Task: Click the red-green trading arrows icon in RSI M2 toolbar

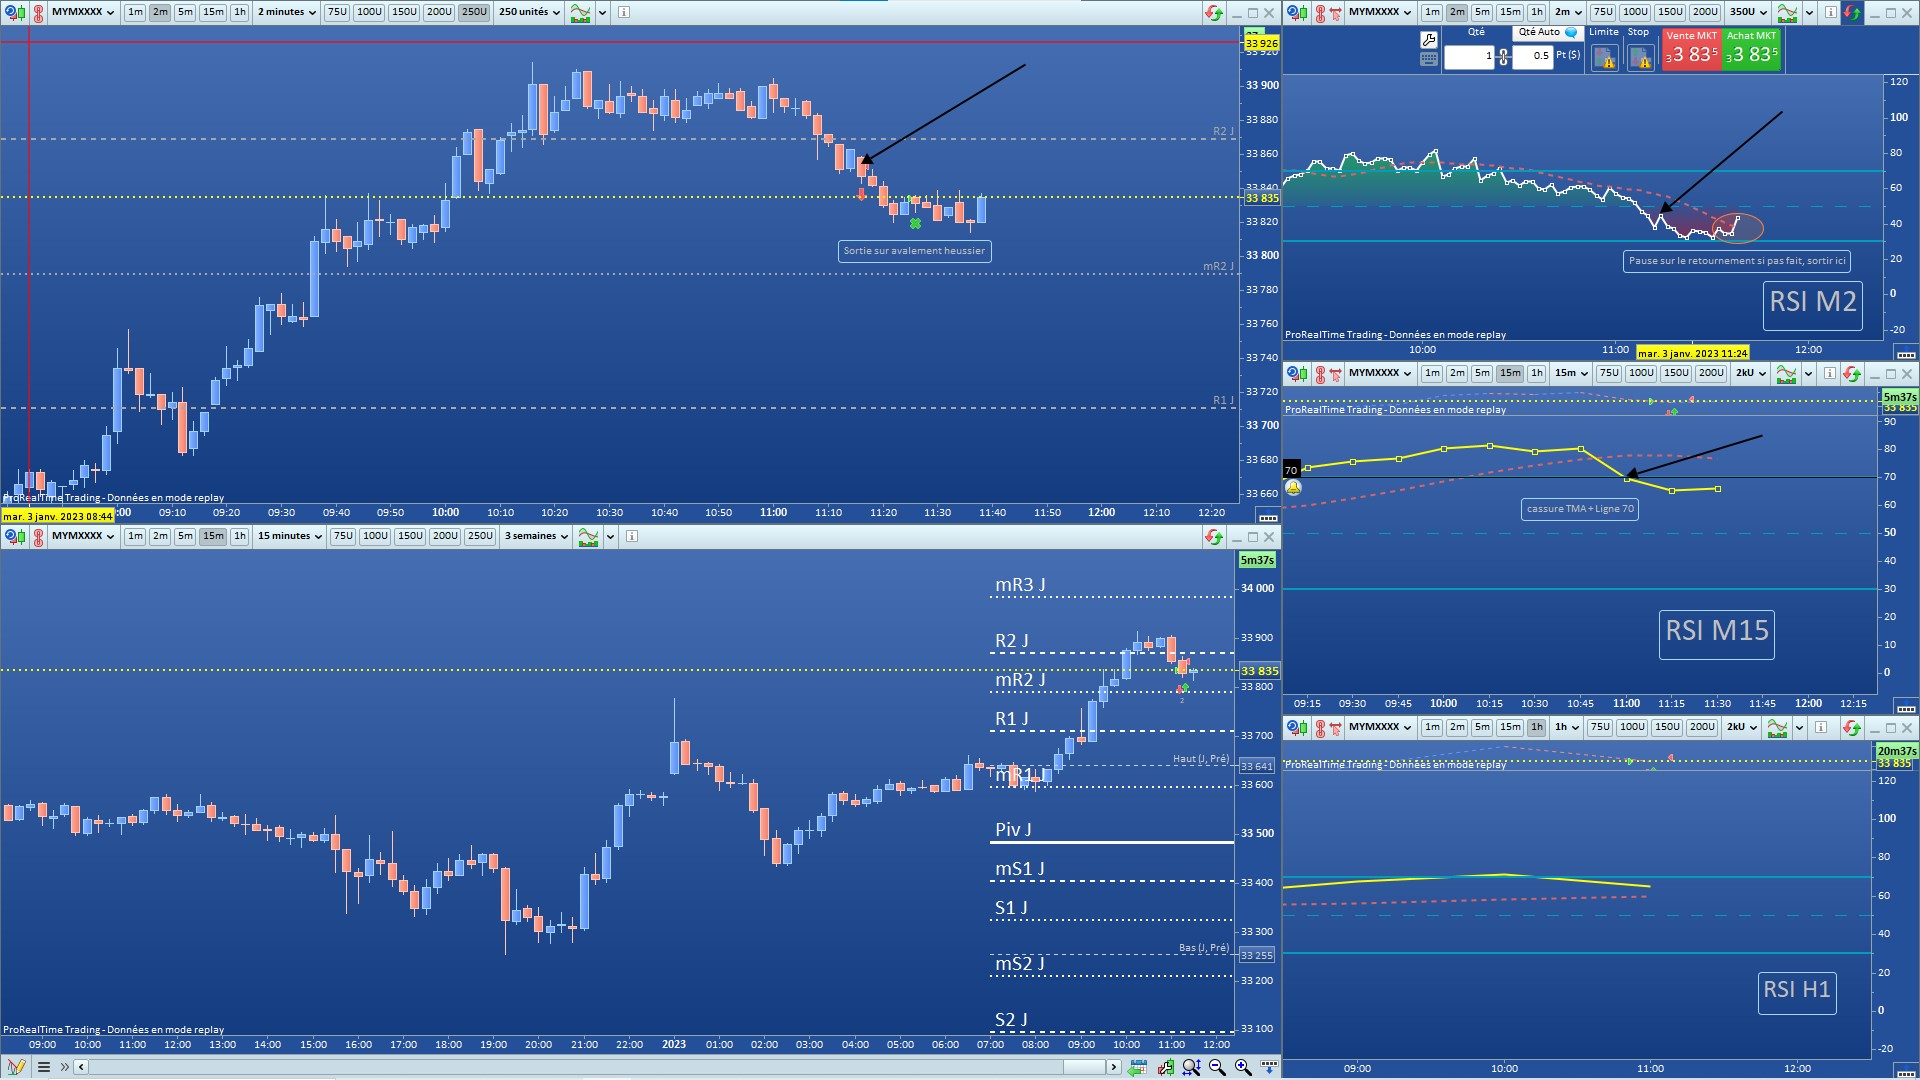Action: coord(1852,13)
